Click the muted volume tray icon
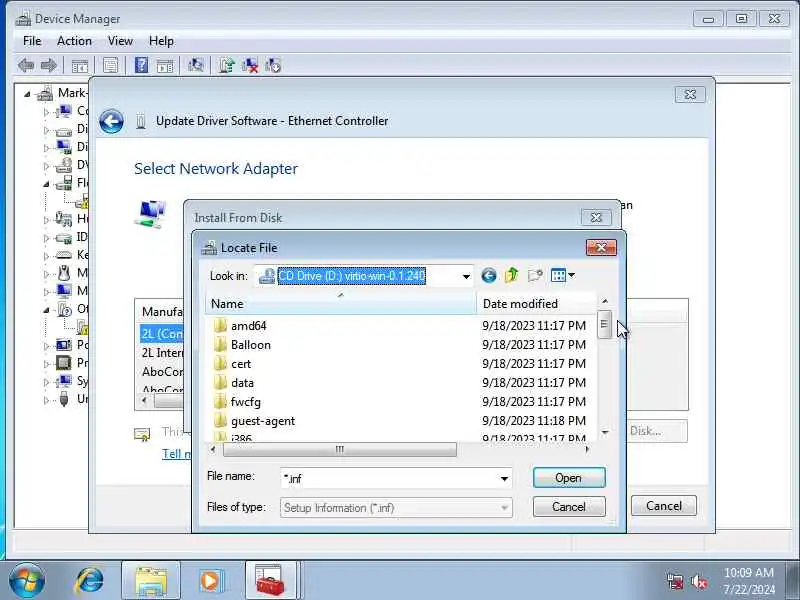800x600 pixels. click(x=698, y=581)
